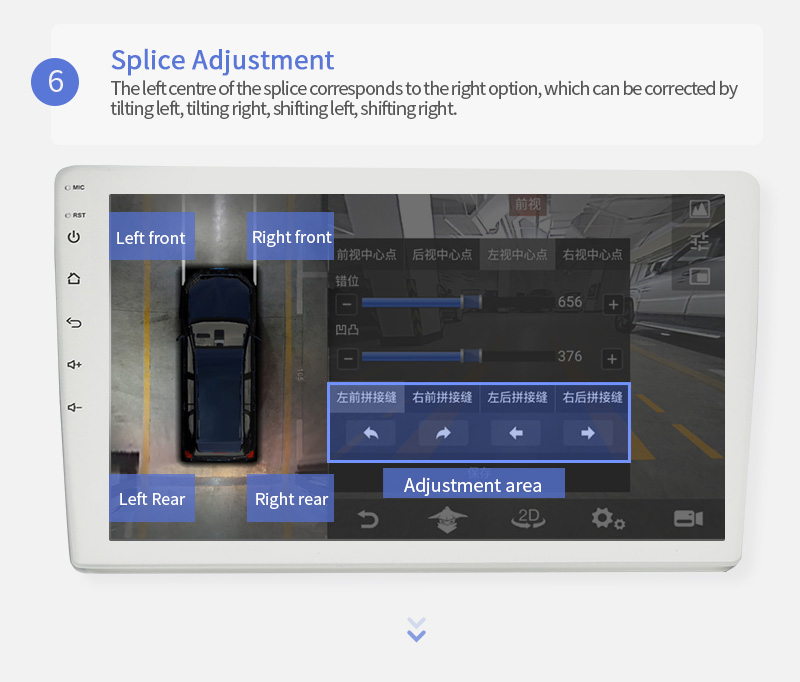Click the shift-left straight arrow button
800x682 pixels.
[x=515, y=433]
